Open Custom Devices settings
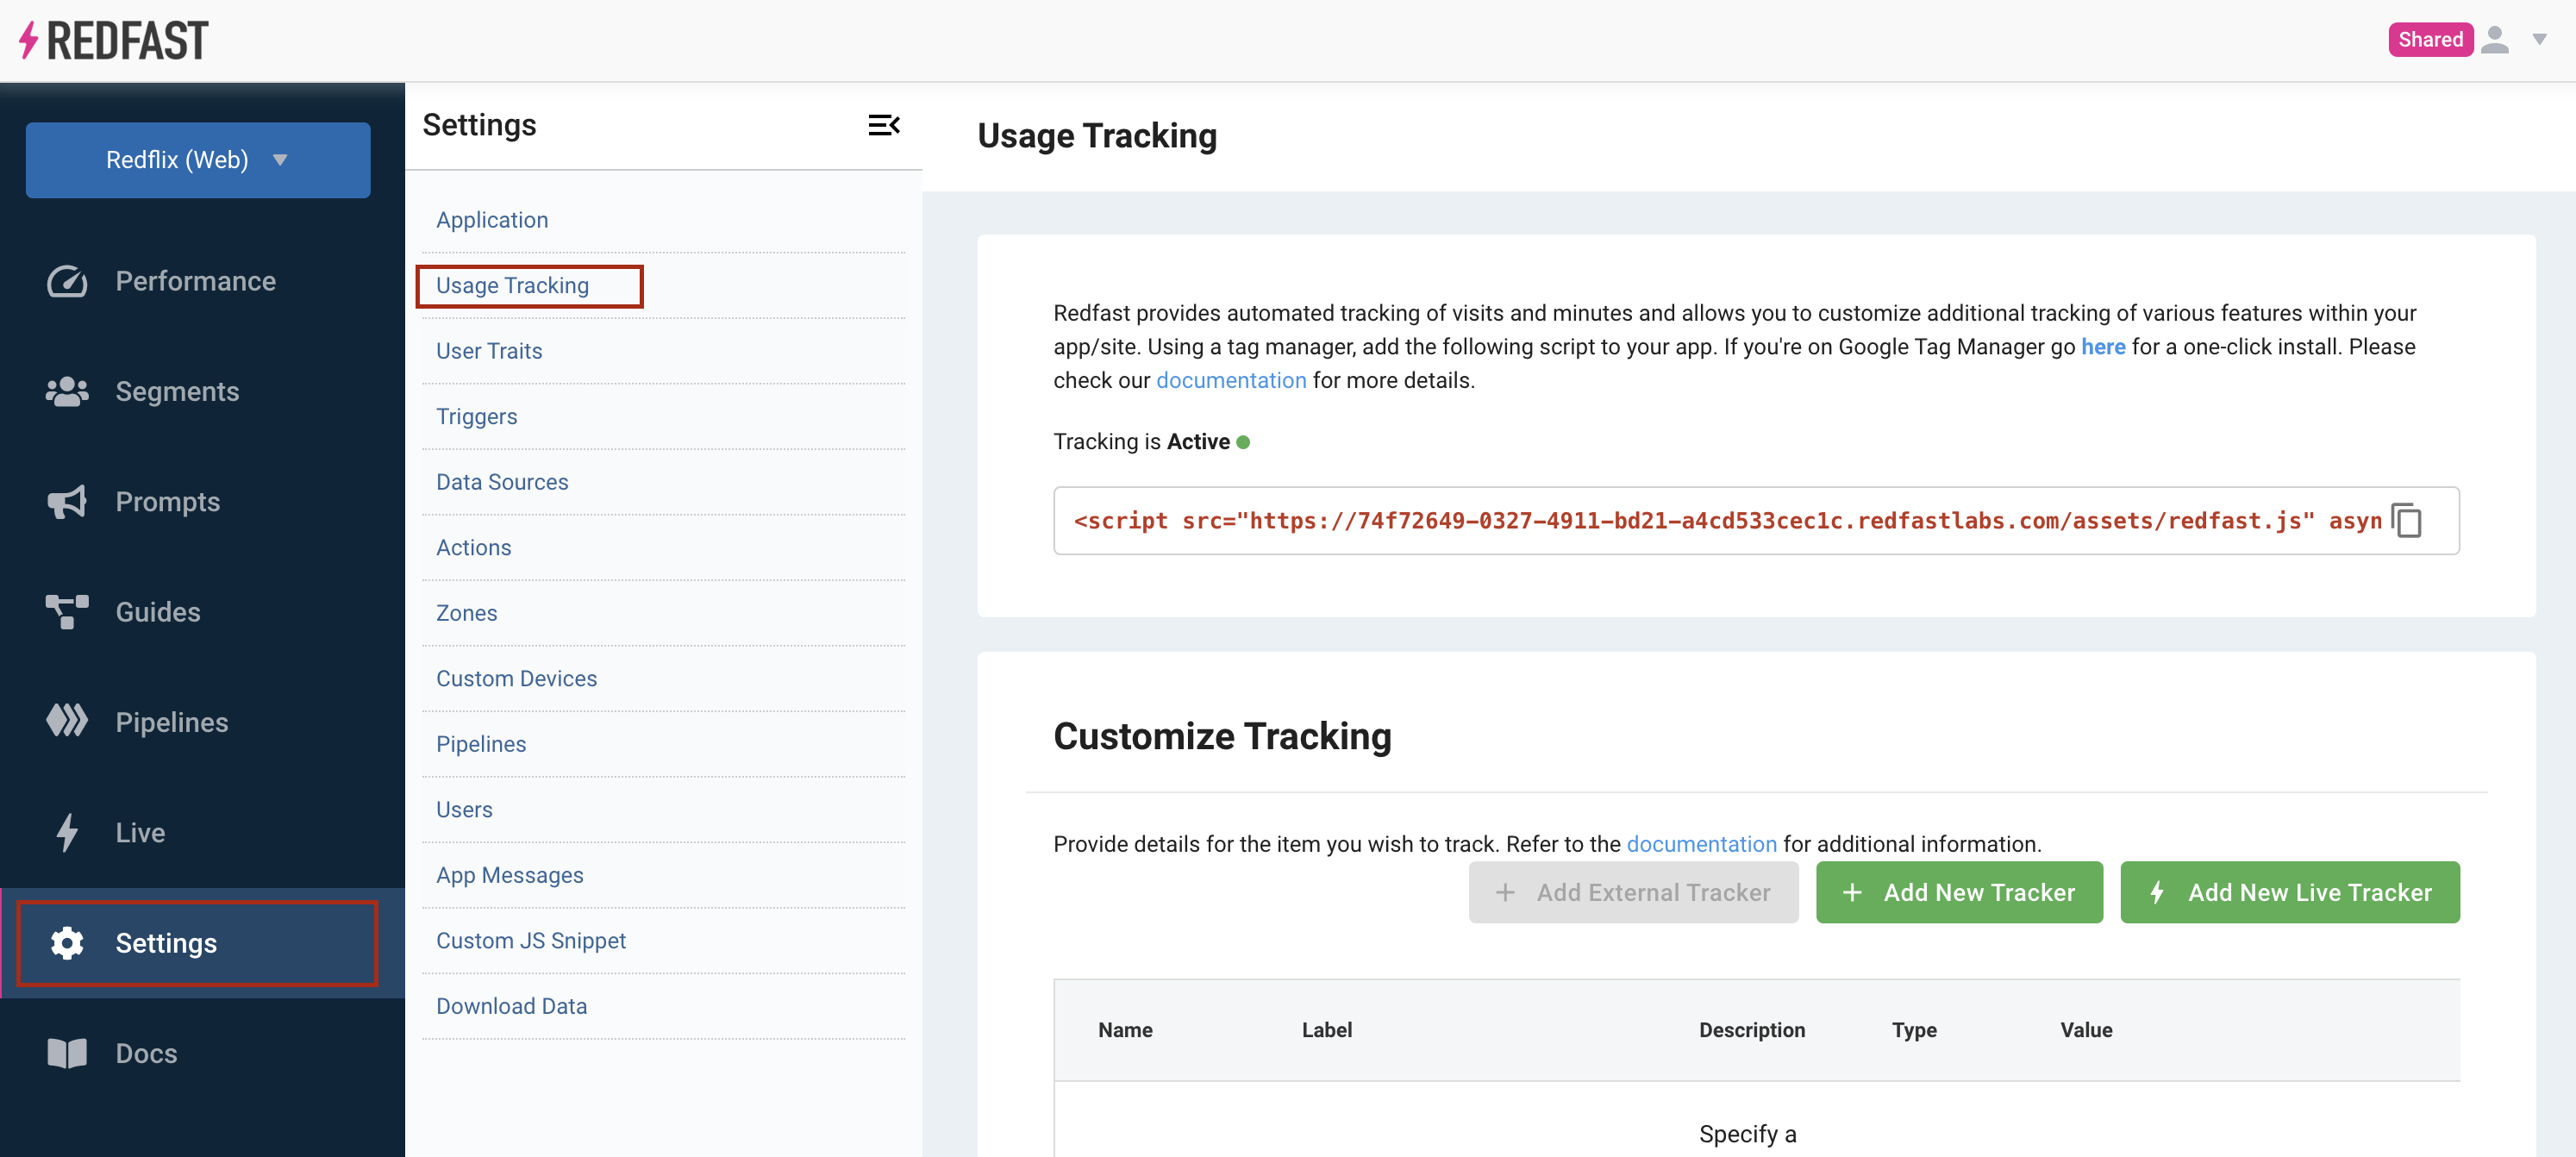This screenshot has width=2576, height=1157. pyautogui.click(x=516, y=679)
